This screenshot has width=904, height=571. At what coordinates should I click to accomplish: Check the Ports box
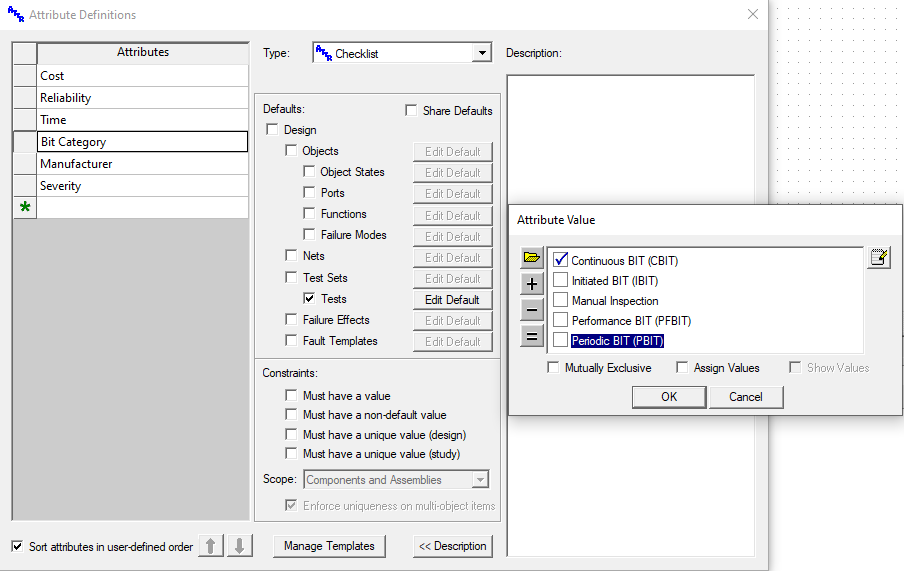[309, 192]
